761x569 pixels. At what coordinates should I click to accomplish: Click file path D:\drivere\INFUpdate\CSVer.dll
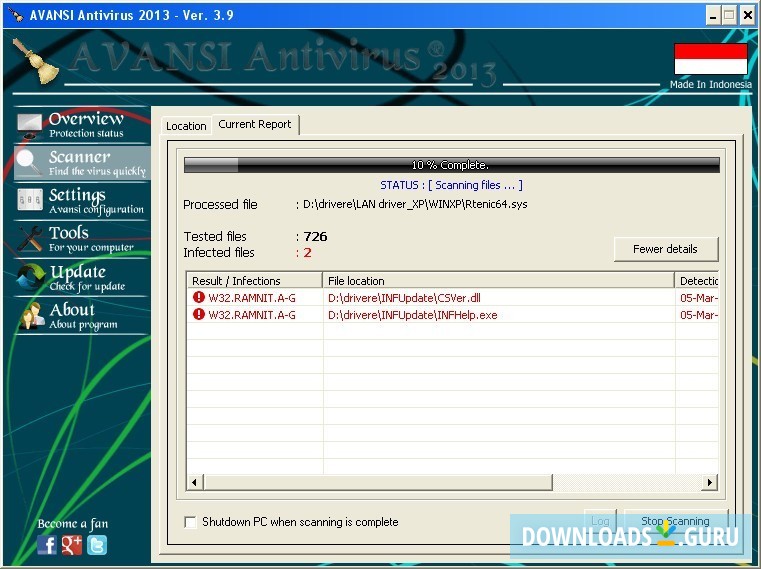pyautogui.click(x=404, y=298)
